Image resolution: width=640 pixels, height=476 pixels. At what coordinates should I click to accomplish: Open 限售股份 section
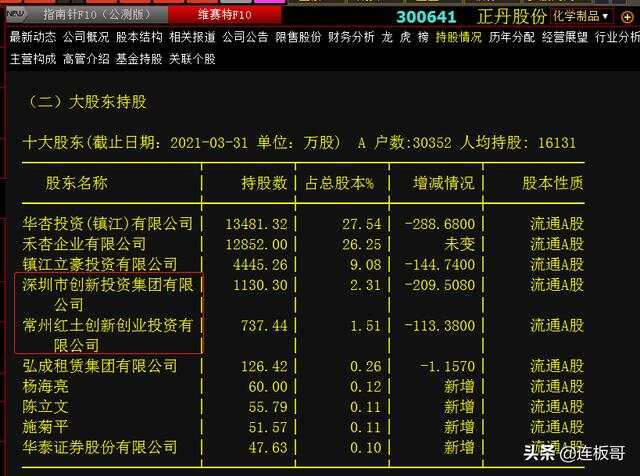(x=298, y=37)
